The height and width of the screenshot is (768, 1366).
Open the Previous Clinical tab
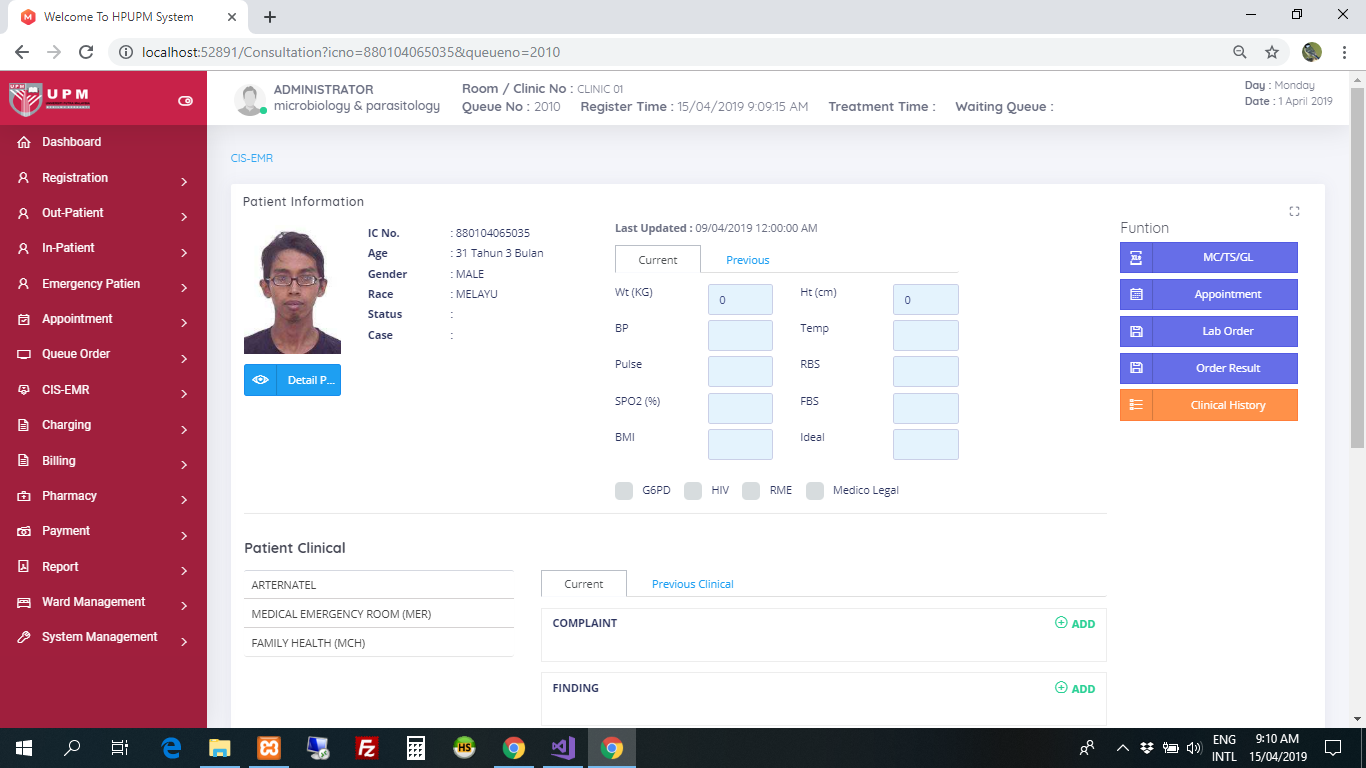click(x=692, y=584)
